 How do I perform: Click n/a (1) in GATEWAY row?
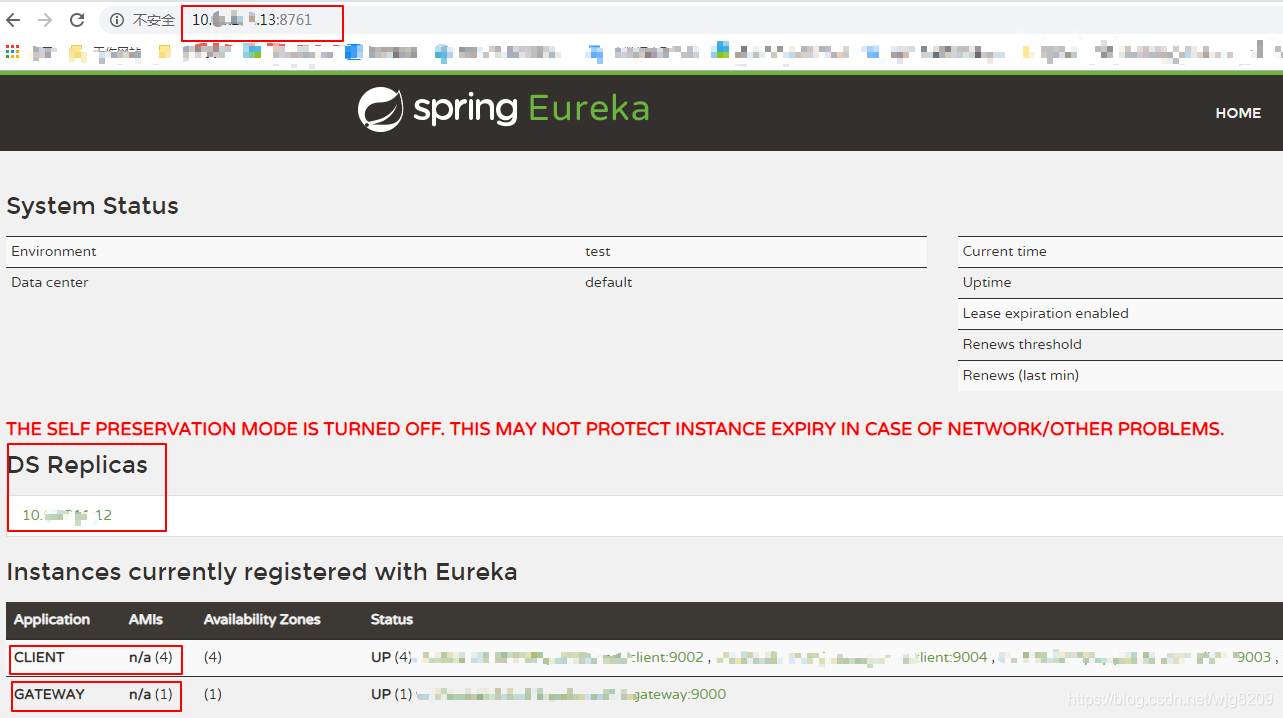pos(151,694)
